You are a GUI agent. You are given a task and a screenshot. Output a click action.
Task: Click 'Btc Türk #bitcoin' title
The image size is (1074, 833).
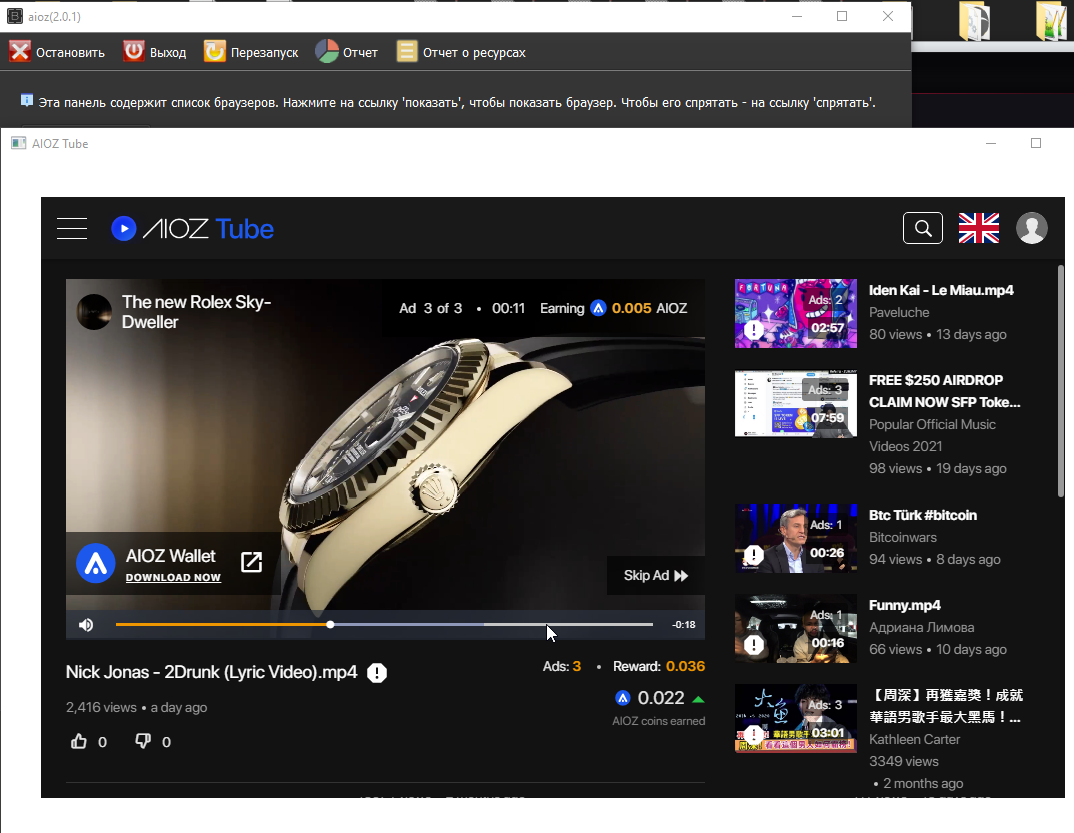[x=923, y=515]
